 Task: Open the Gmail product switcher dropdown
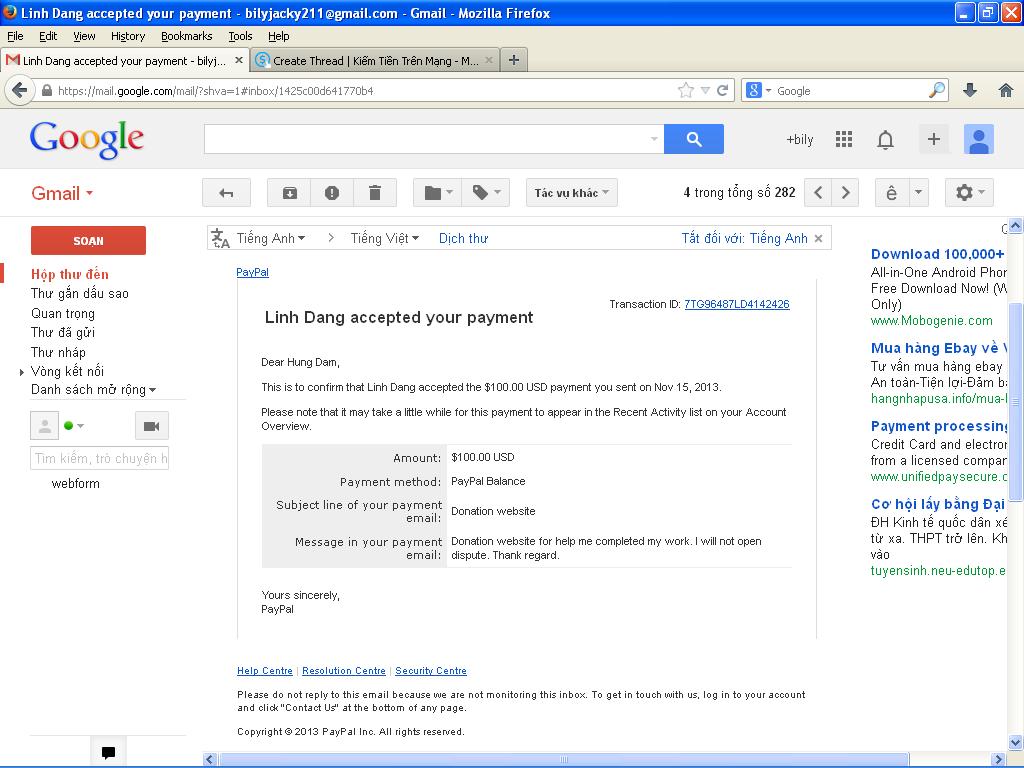pyautogui.click(x=62, y=193)
